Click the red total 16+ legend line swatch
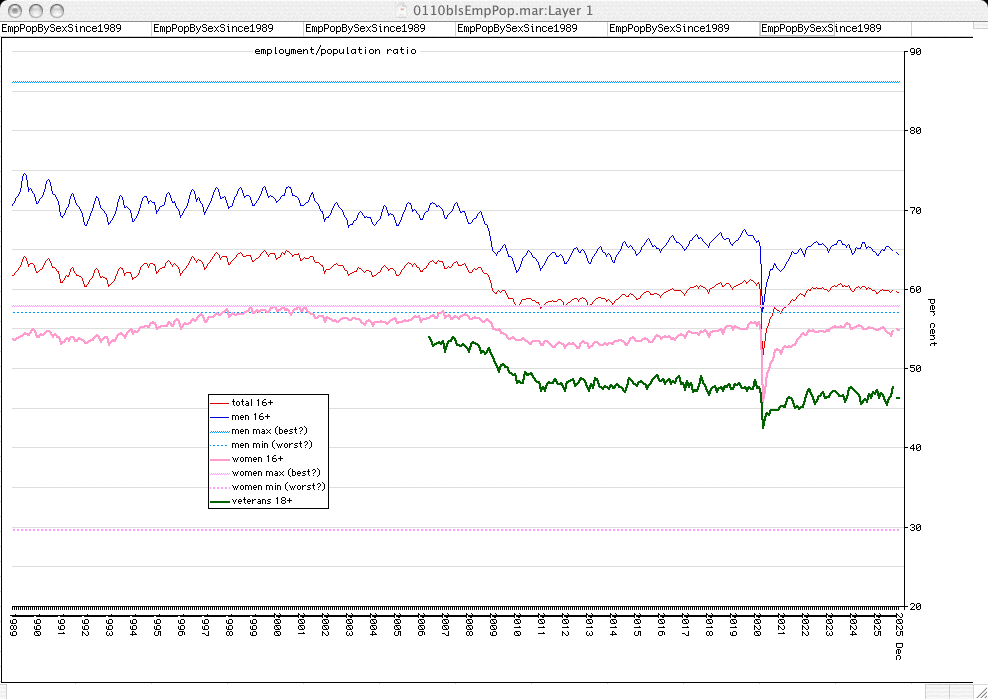988x699 pixels. point(218,402)
